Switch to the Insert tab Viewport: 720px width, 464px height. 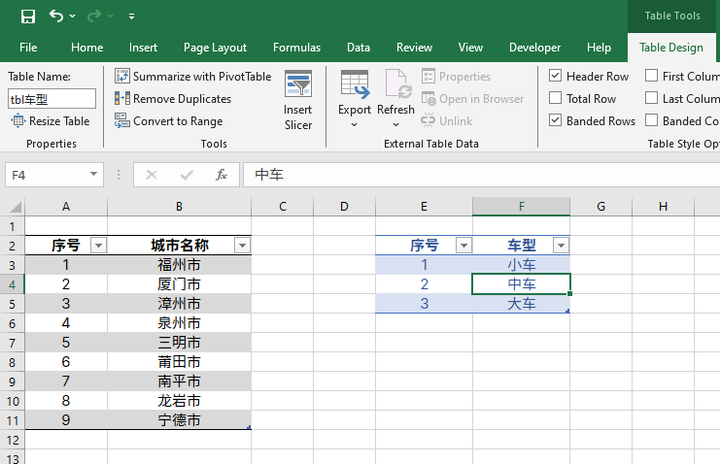pyautogui.click(x=143, y=47)
